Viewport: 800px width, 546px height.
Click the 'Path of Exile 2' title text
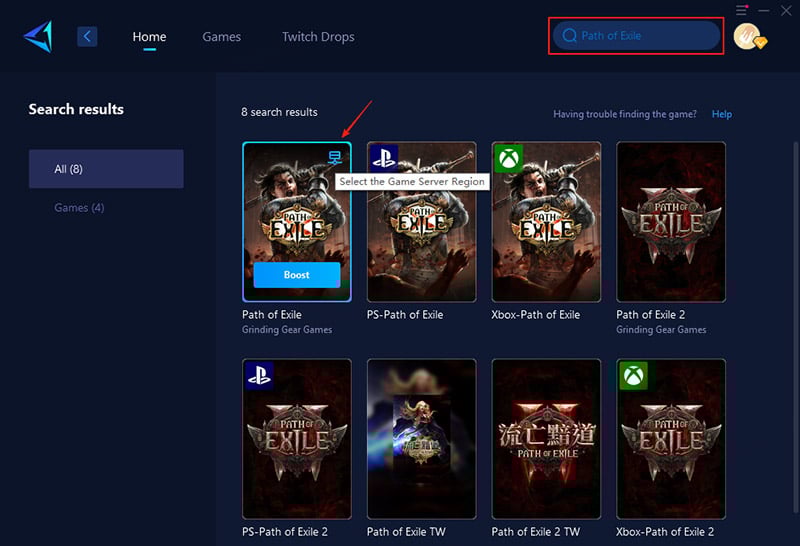pos(651,315)
